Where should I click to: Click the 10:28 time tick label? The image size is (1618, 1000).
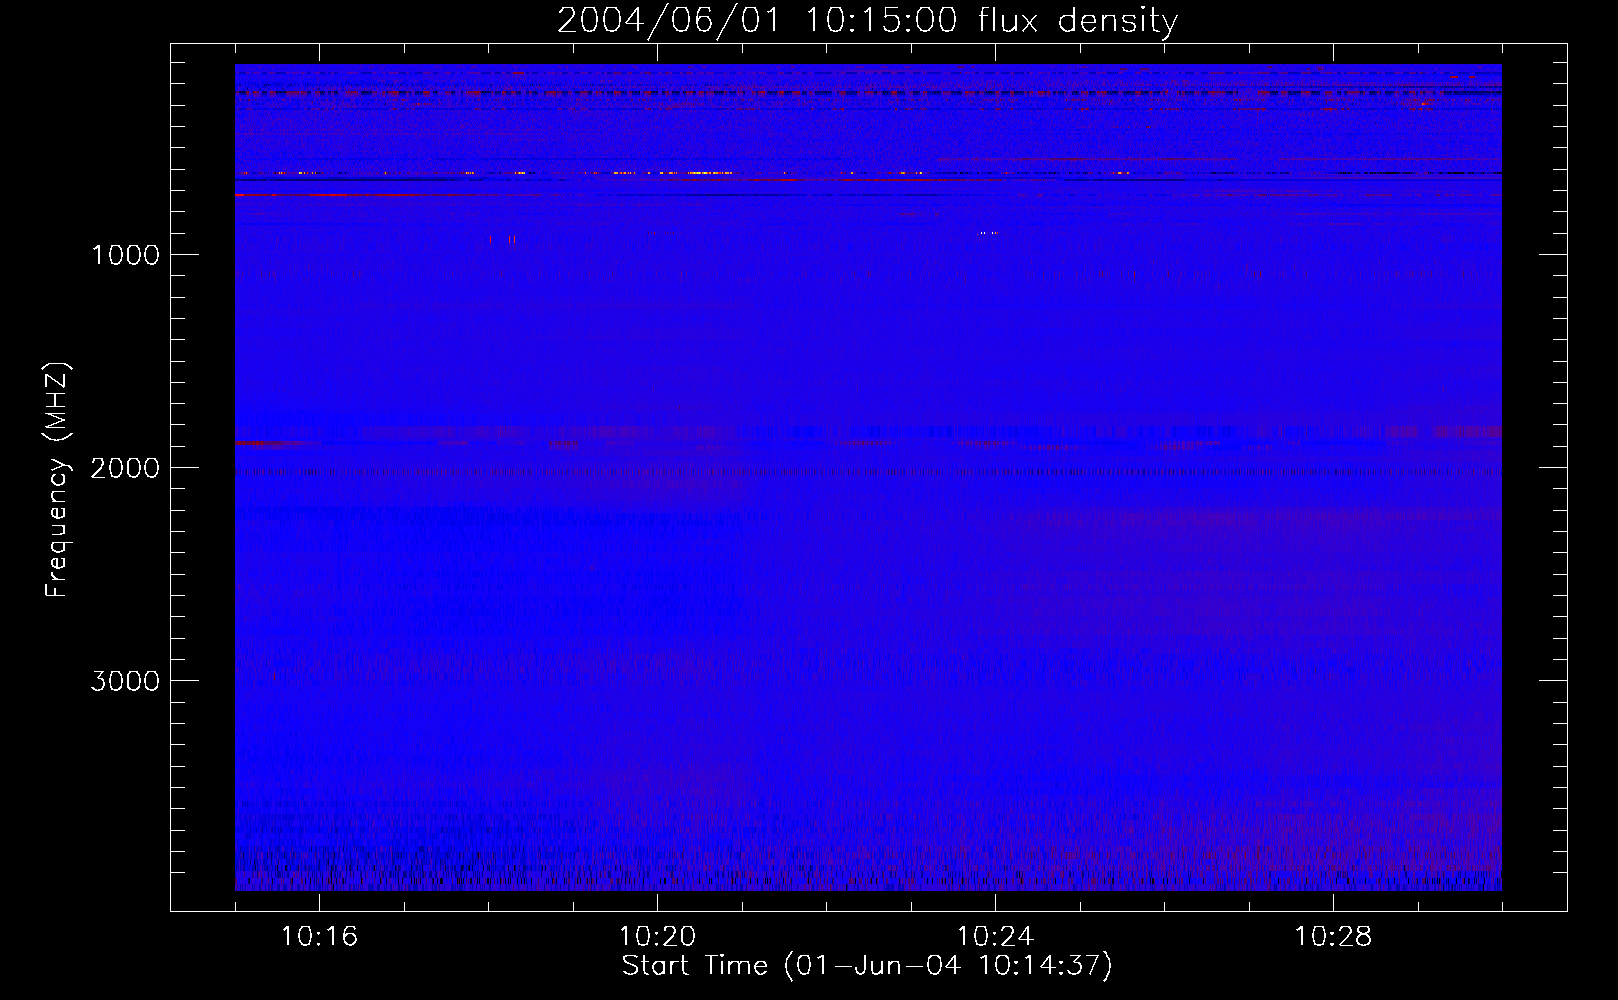pos(1333,937)
